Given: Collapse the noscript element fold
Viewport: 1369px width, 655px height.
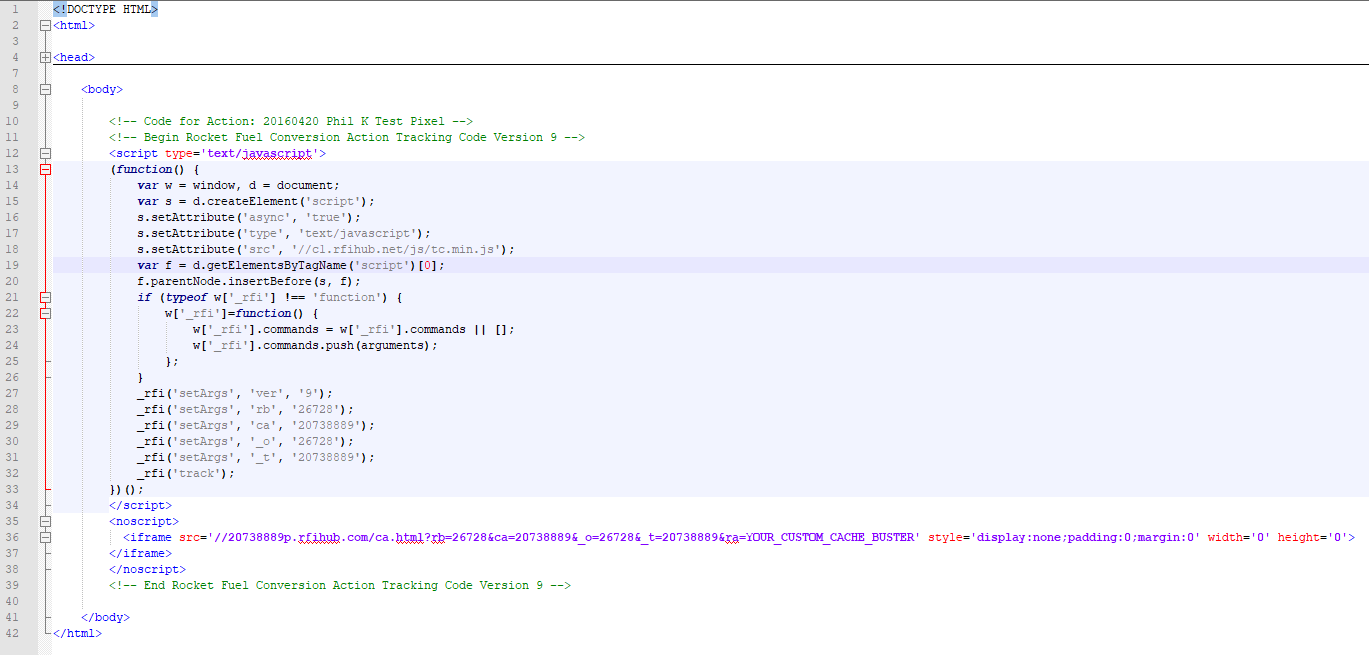Looking at the screenshot, I should pyautogui.click(x=44, y=521).
